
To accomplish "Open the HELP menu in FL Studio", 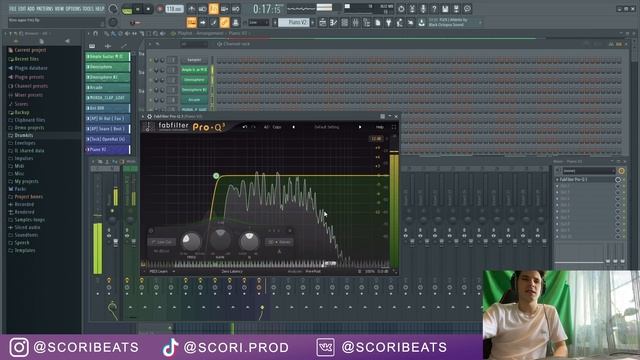I will (100, 8).
